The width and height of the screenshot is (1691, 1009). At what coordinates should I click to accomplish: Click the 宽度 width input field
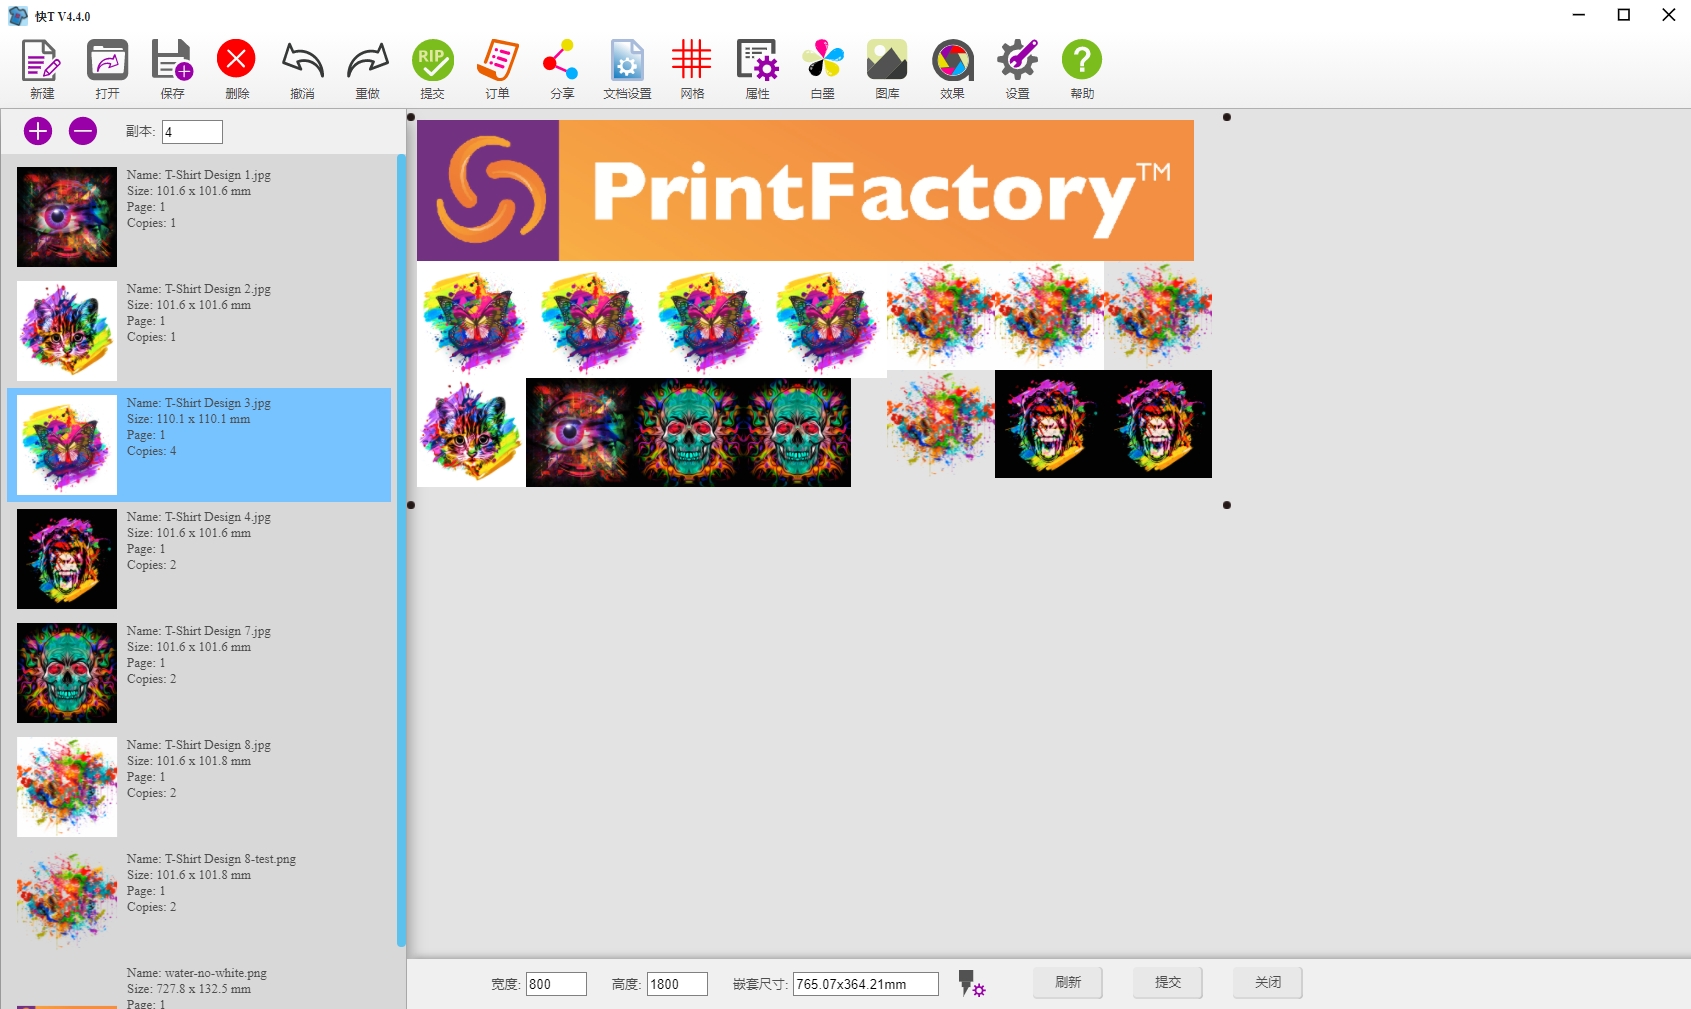[x=556, y=984]
